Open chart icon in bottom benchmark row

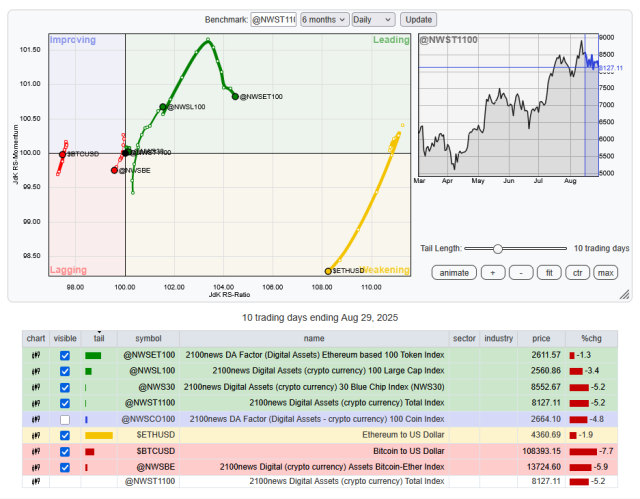click(x=36, y=481)
